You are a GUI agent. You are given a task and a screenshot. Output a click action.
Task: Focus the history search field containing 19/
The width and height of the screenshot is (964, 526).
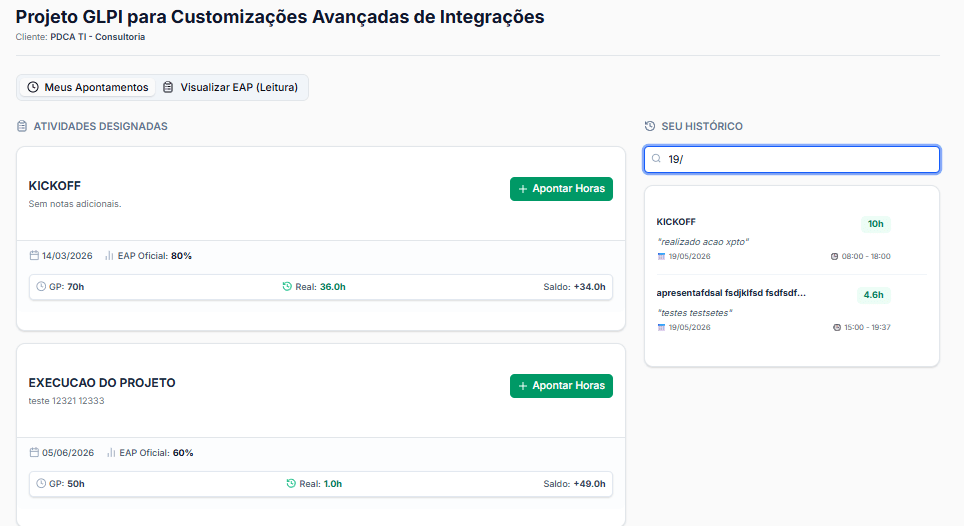792,159
